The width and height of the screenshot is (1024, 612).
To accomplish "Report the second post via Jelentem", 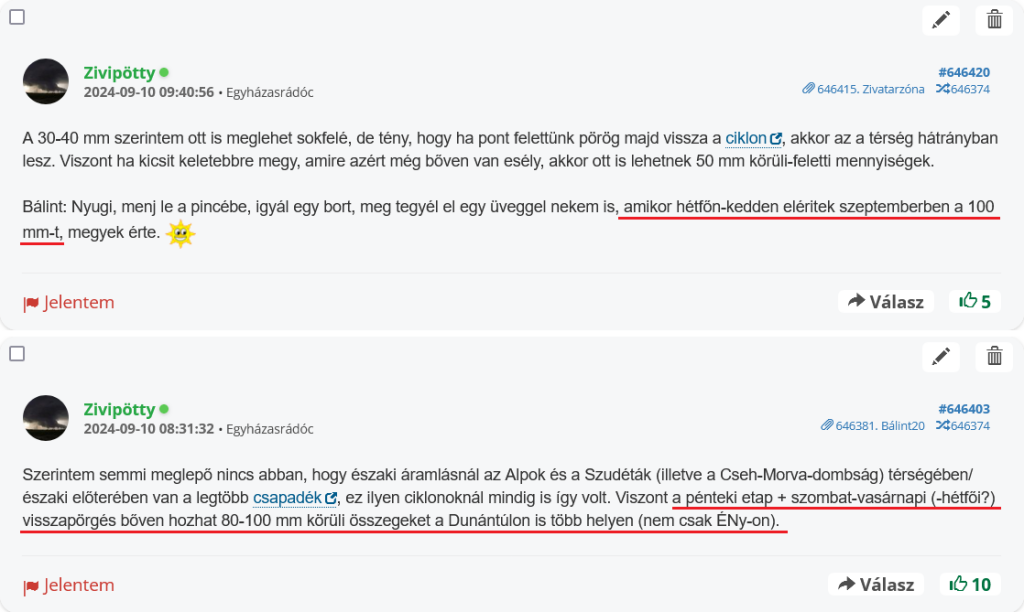I will [x=68, y=585].
